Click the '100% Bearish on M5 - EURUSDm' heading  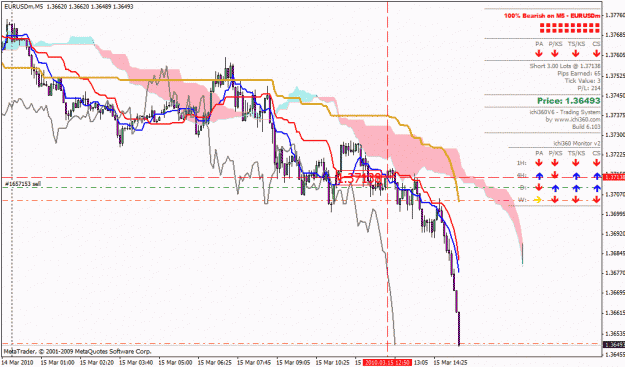coord(552,16)
